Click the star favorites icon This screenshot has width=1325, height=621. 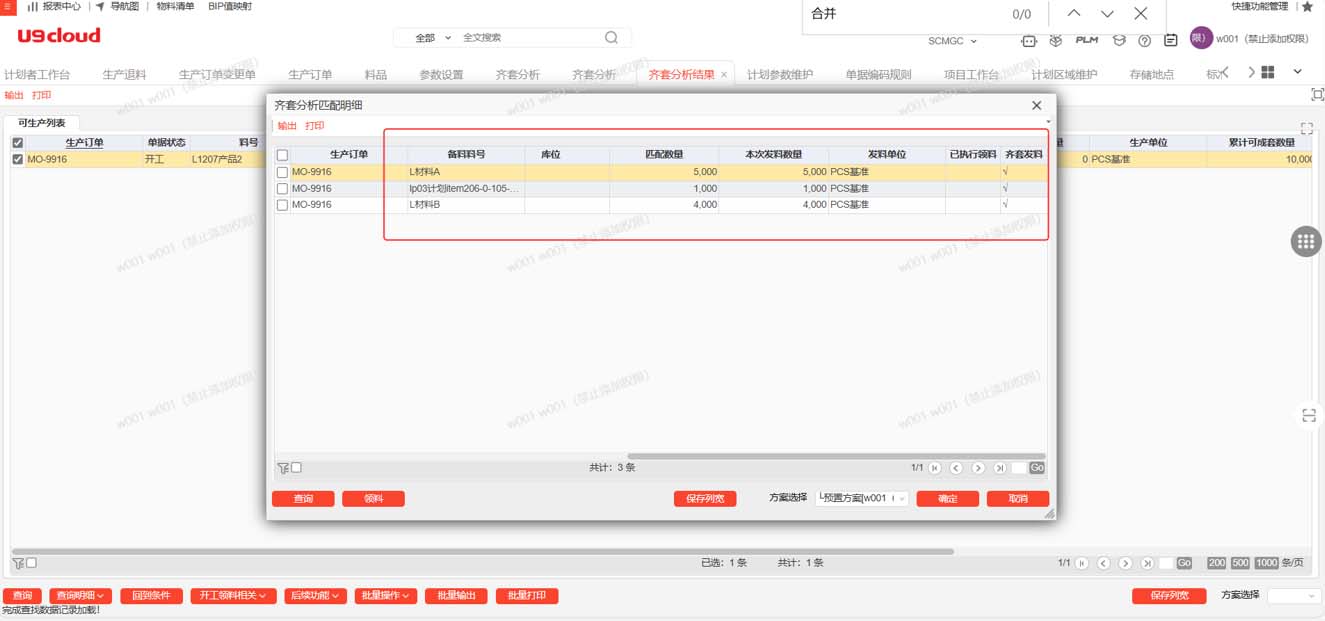coord(1307,7)
